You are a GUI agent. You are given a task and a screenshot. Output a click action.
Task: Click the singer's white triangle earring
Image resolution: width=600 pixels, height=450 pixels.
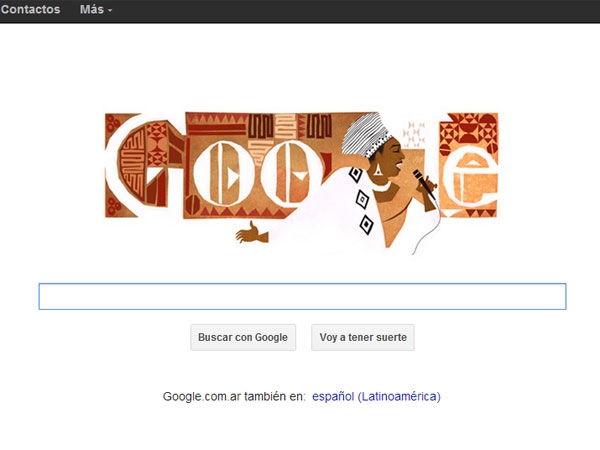pos(378,170)
